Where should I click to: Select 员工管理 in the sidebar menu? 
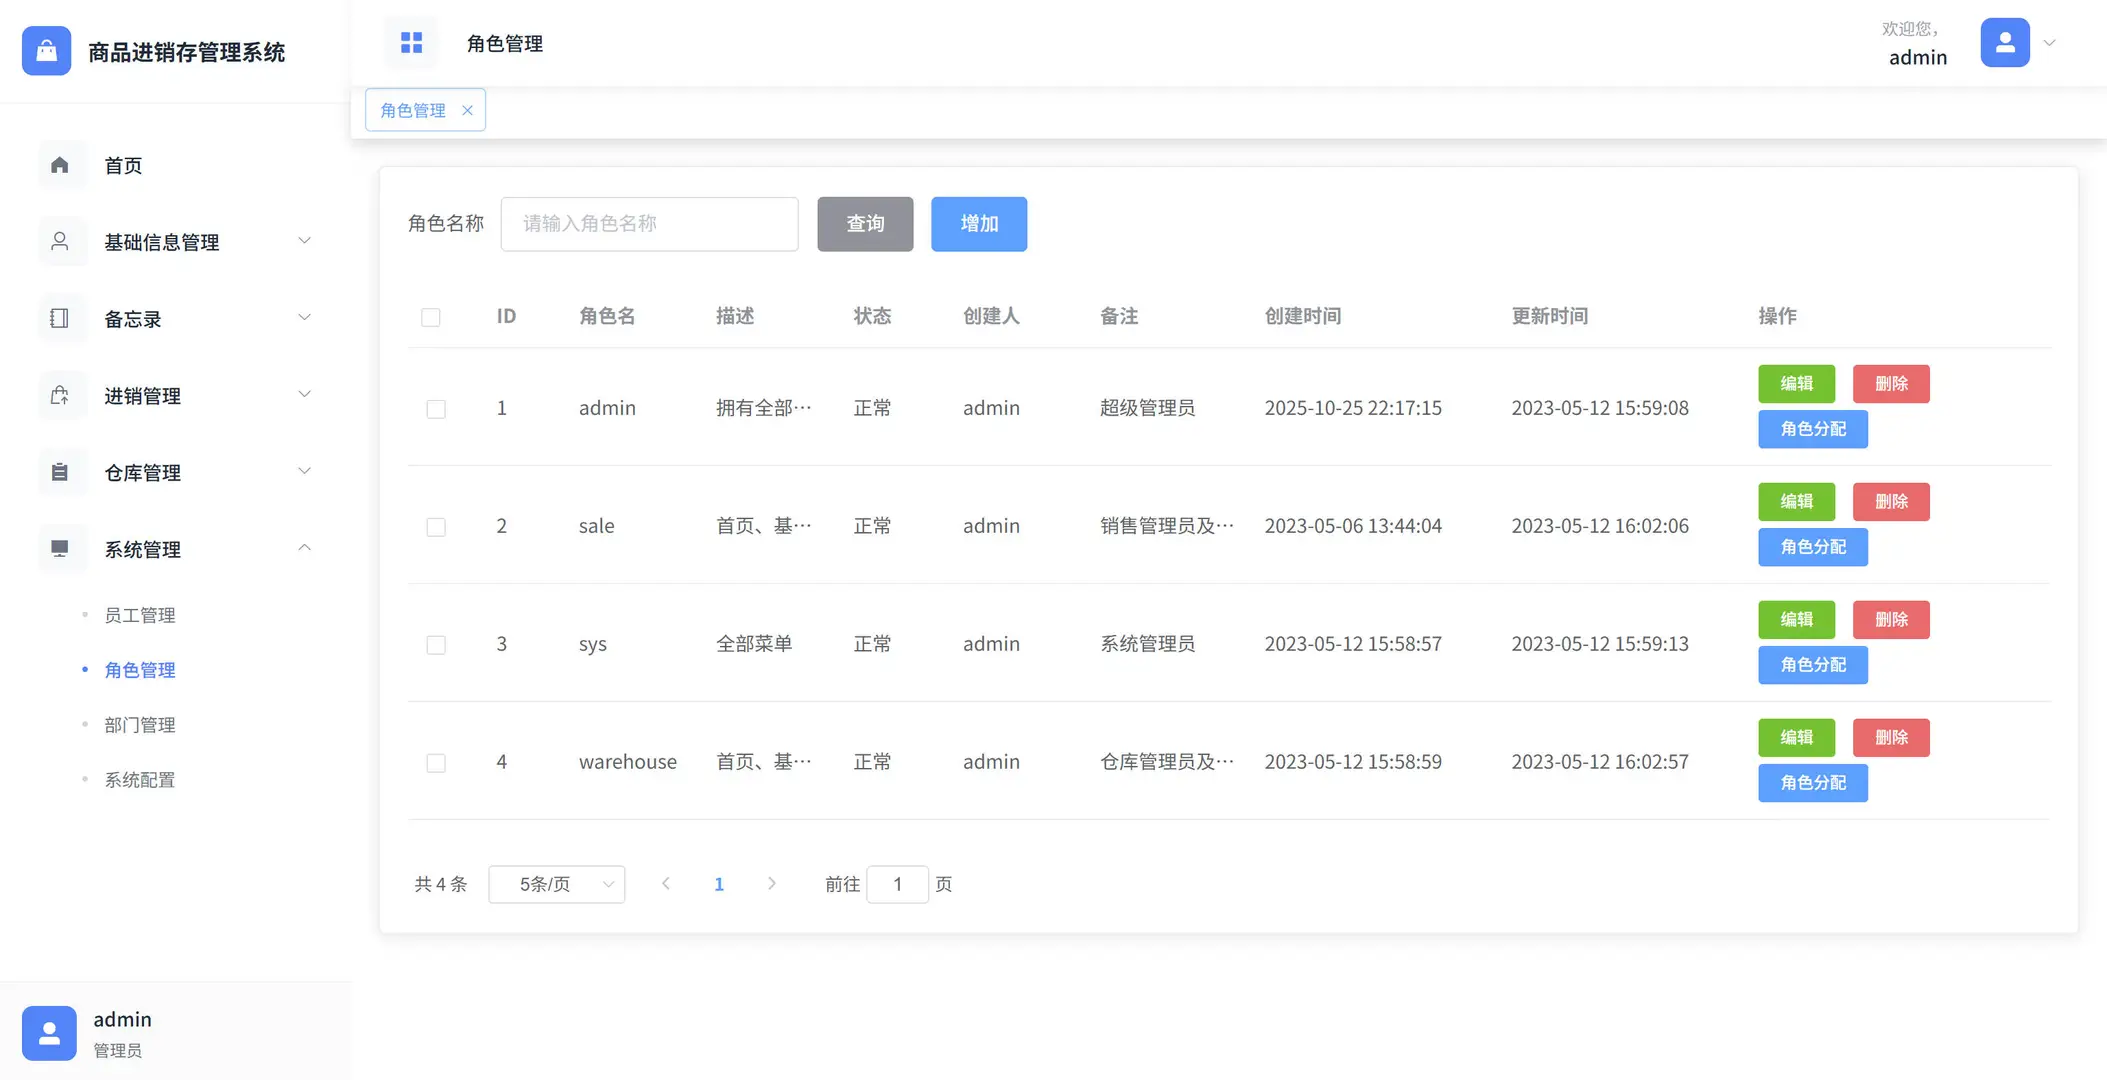[x=139, y=615]
